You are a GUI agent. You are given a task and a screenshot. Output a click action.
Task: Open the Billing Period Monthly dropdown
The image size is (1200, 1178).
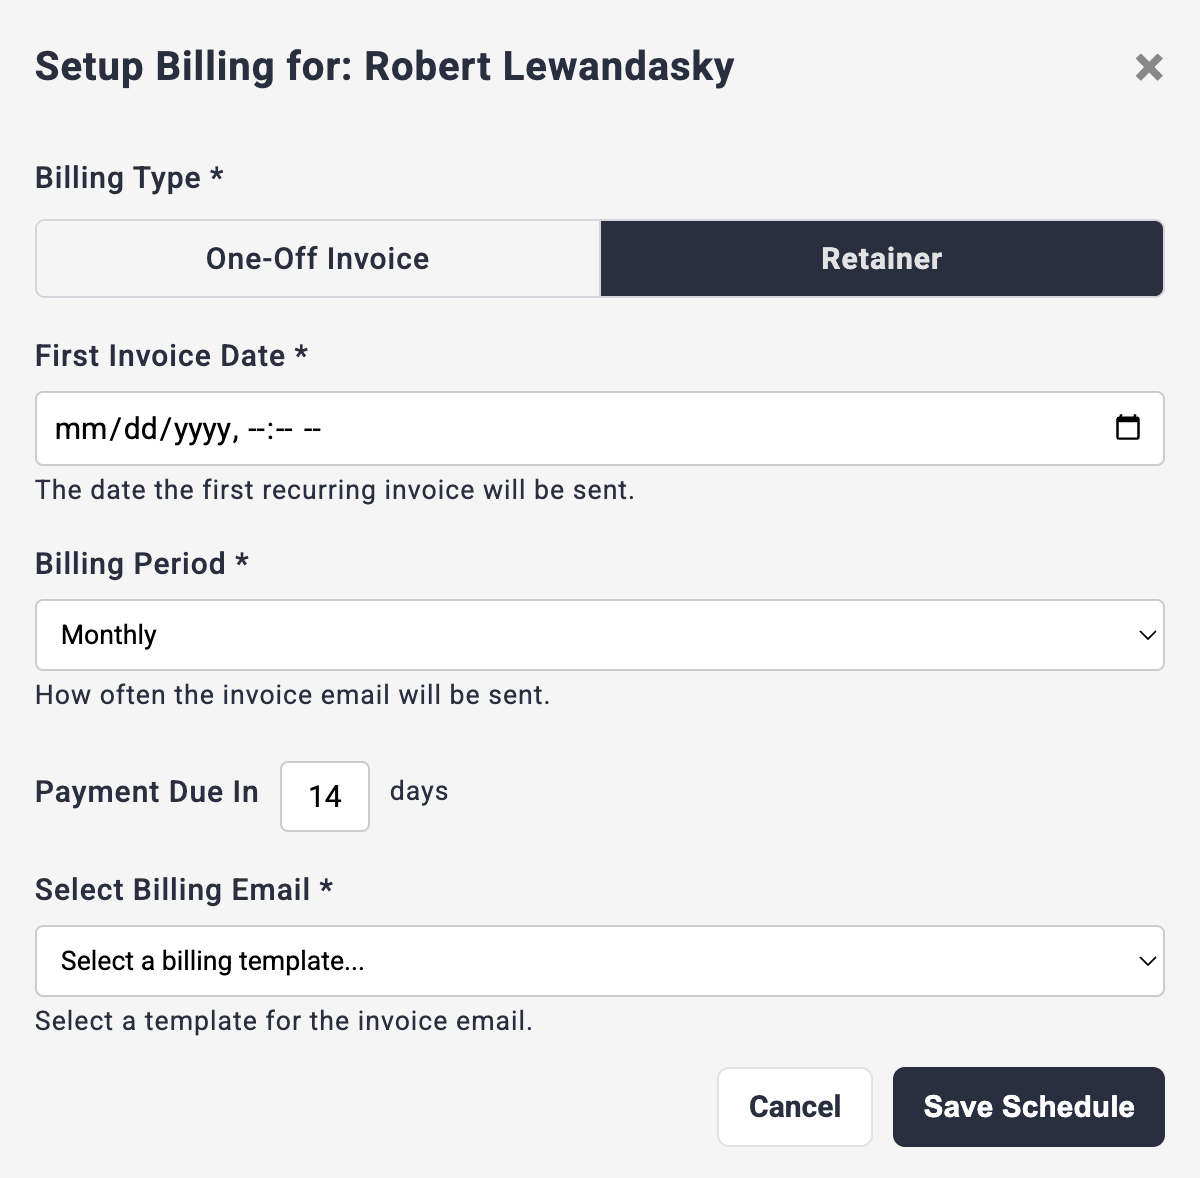600,635
